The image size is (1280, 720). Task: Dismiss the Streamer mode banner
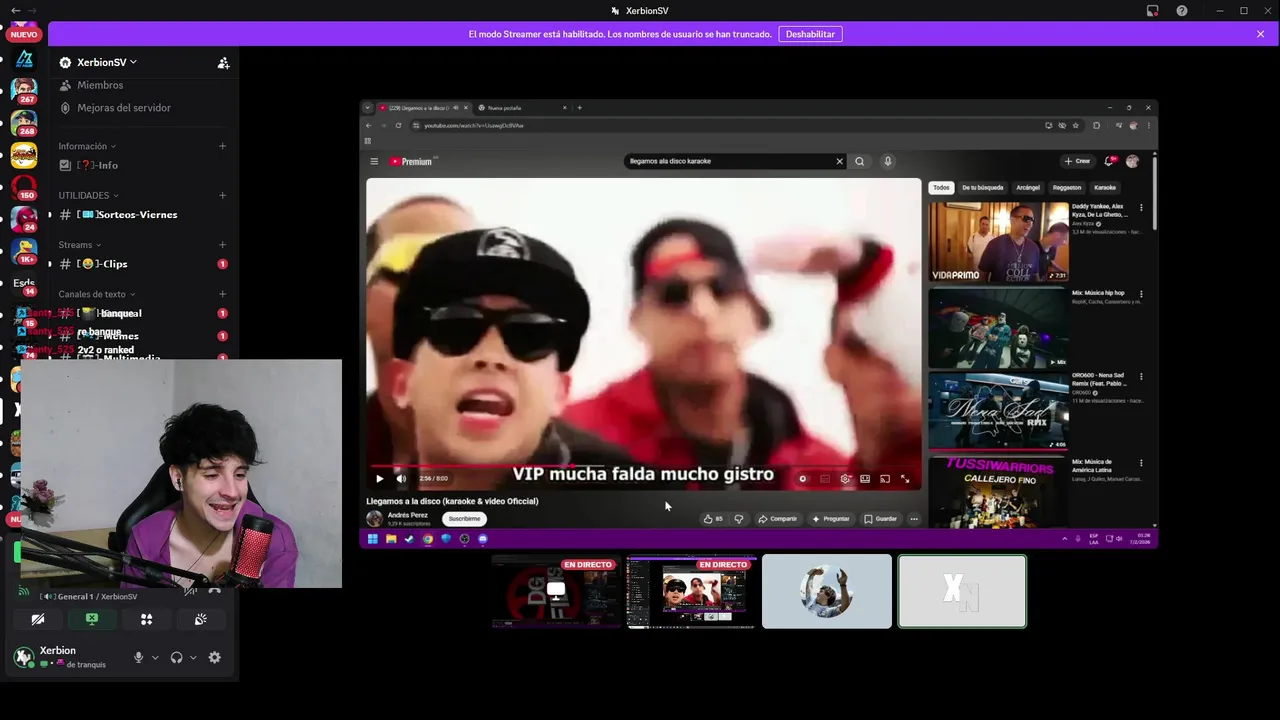point(1260,34)
